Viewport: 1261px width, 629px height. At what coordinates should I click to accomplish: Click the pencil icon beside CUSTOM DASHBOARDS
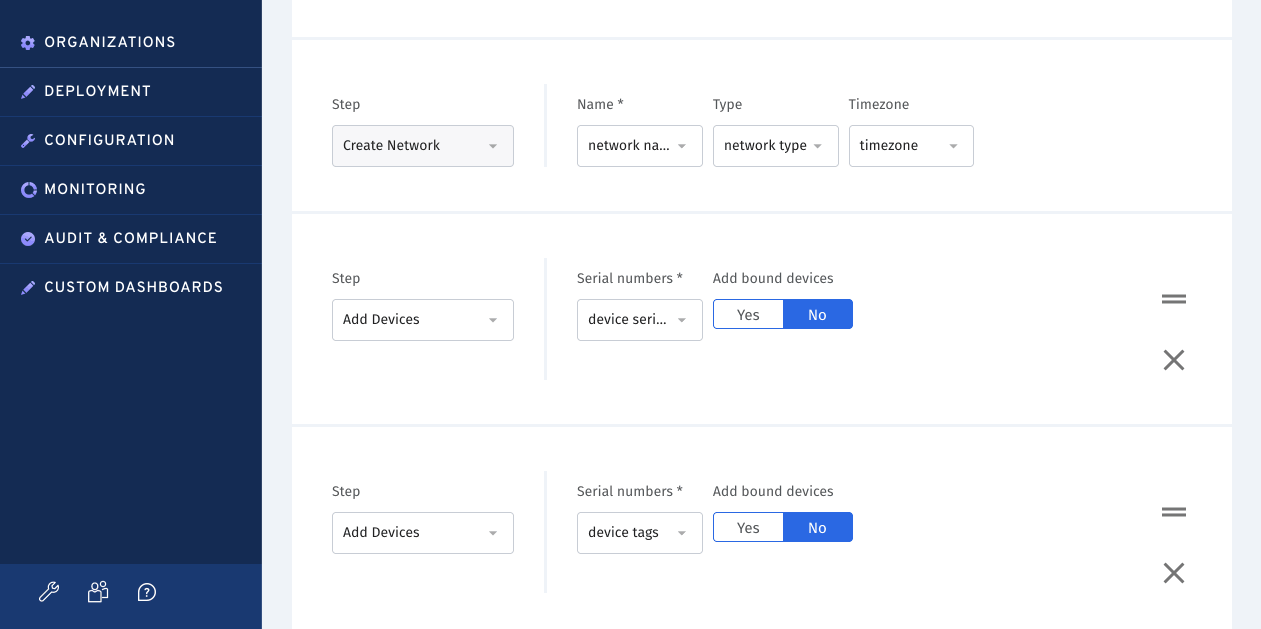point(28,287)
